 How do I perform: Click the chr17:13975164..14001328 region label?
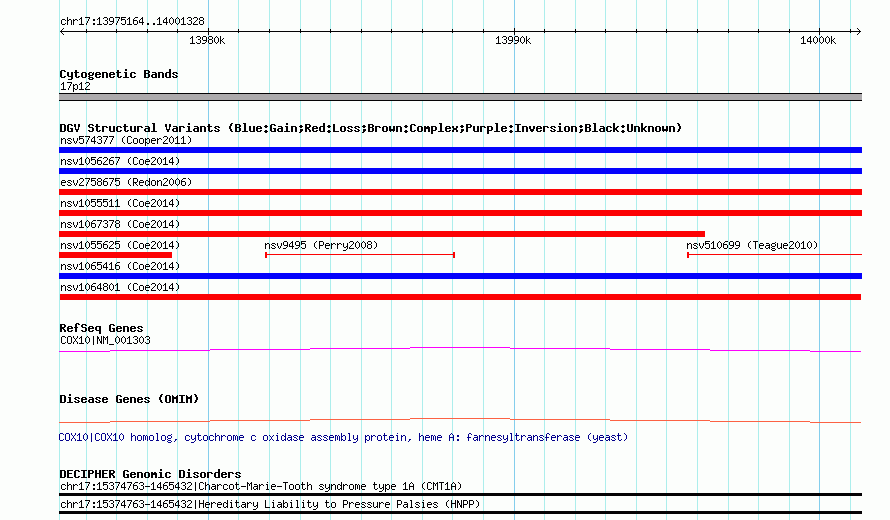132,21
